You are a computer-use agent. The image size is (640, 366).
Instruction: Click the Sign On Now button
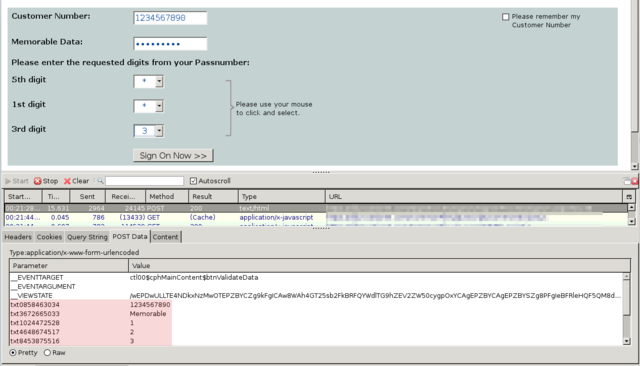(x=173, y=155)
